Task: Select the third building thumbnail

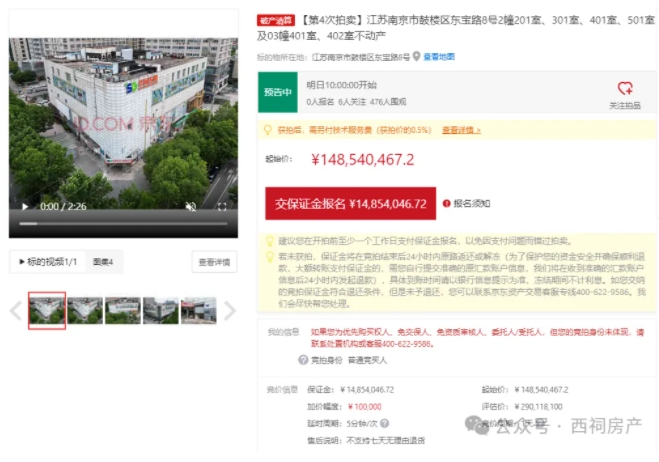Action: 122,310
